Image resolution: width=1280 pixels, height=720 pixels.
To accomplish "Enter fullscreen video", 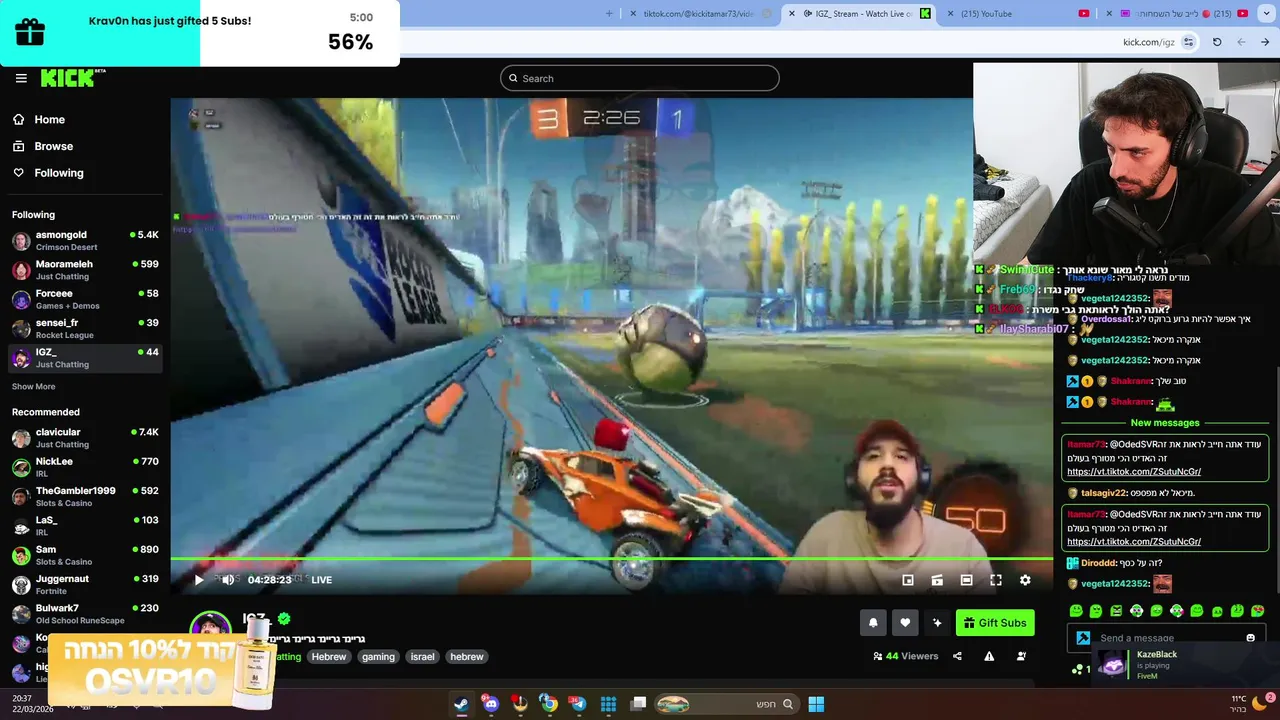I will coord(996,580).
